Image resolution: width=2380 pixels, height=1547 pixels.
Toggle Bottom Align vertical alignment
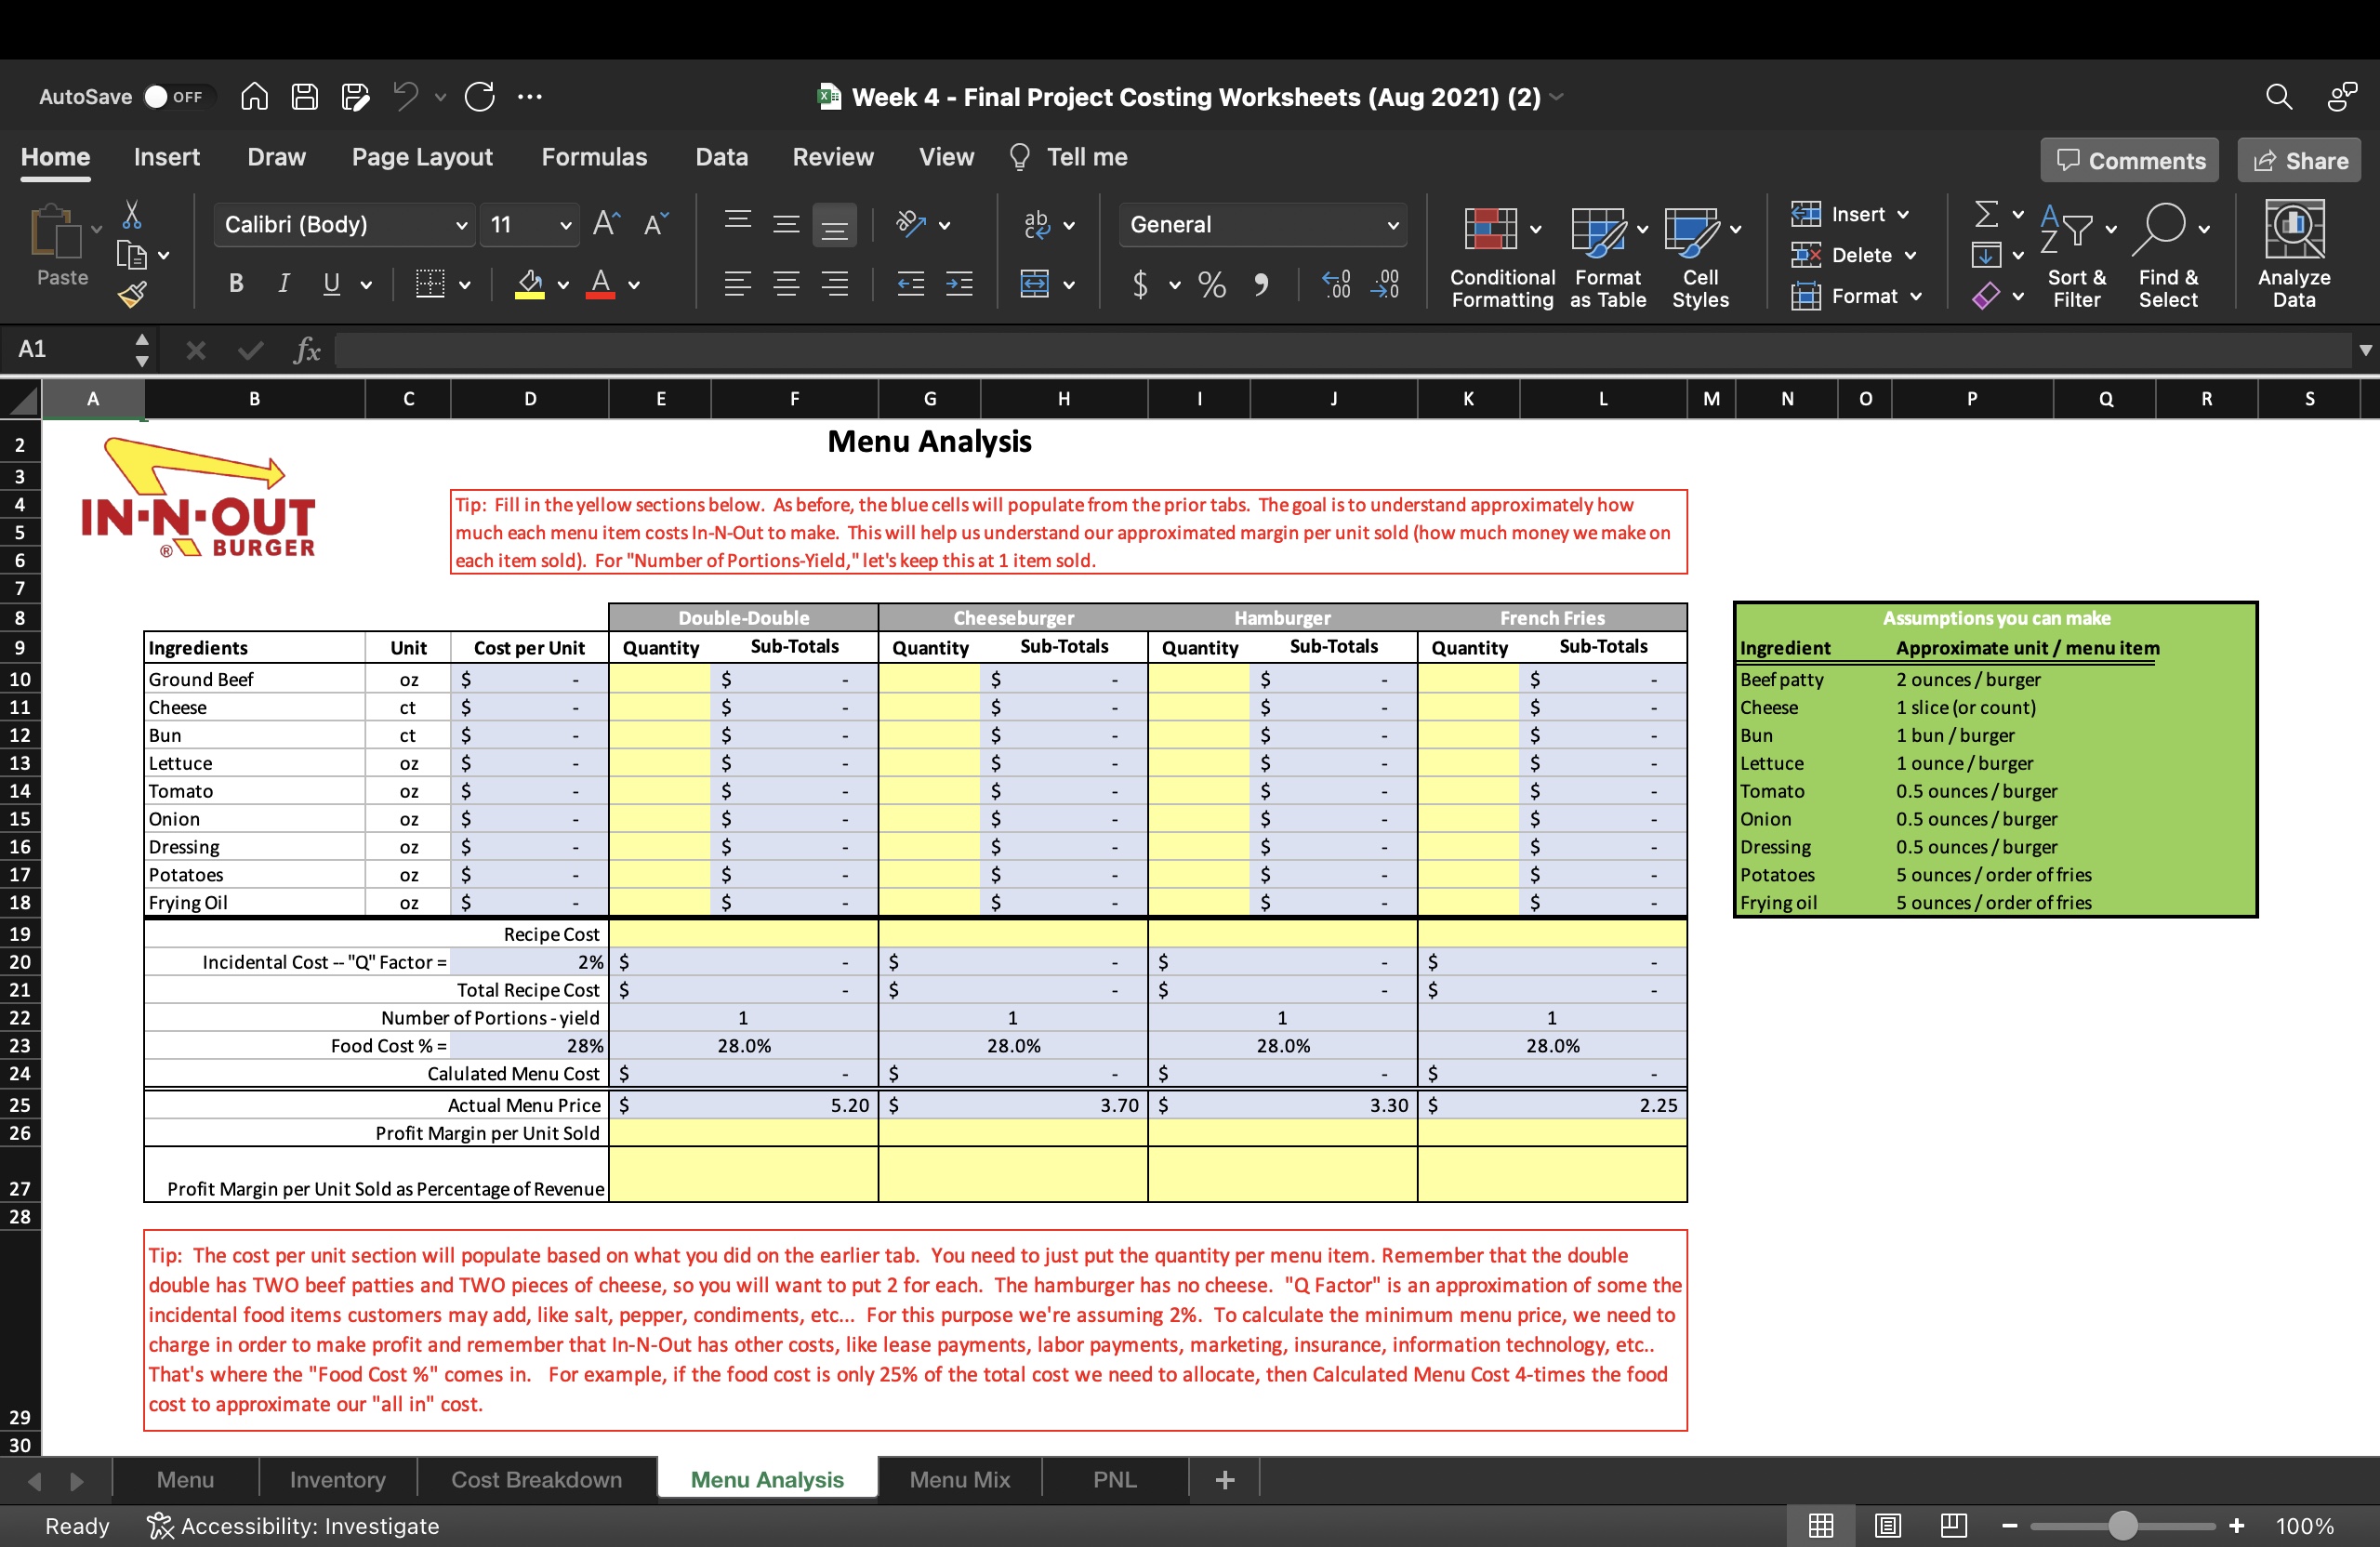pos(834,225)
